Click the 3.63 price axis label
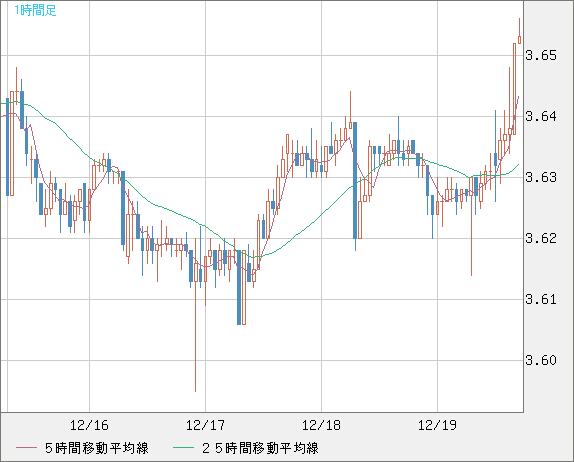Viewport: 574px width, 462px height. click(541, 178)
